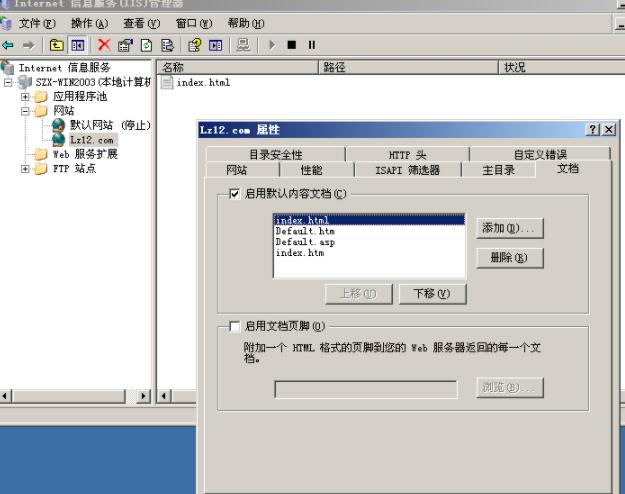Click the 状况 column header
Image resolution: width=625 pixels, height=494 pixels.
click(x=562, y=67)
